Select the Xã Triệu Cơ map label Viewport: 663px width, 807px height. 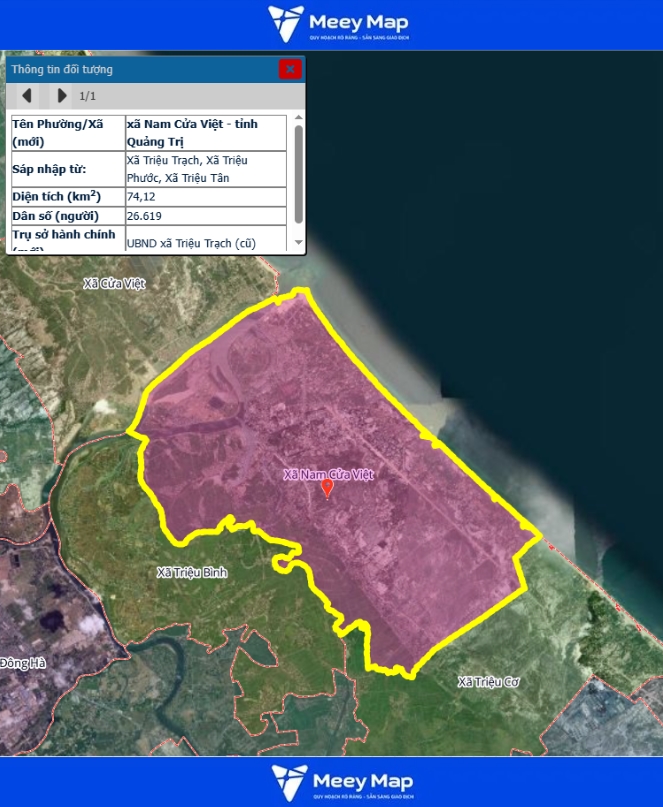pyautogui.click(x=489, y=682)
